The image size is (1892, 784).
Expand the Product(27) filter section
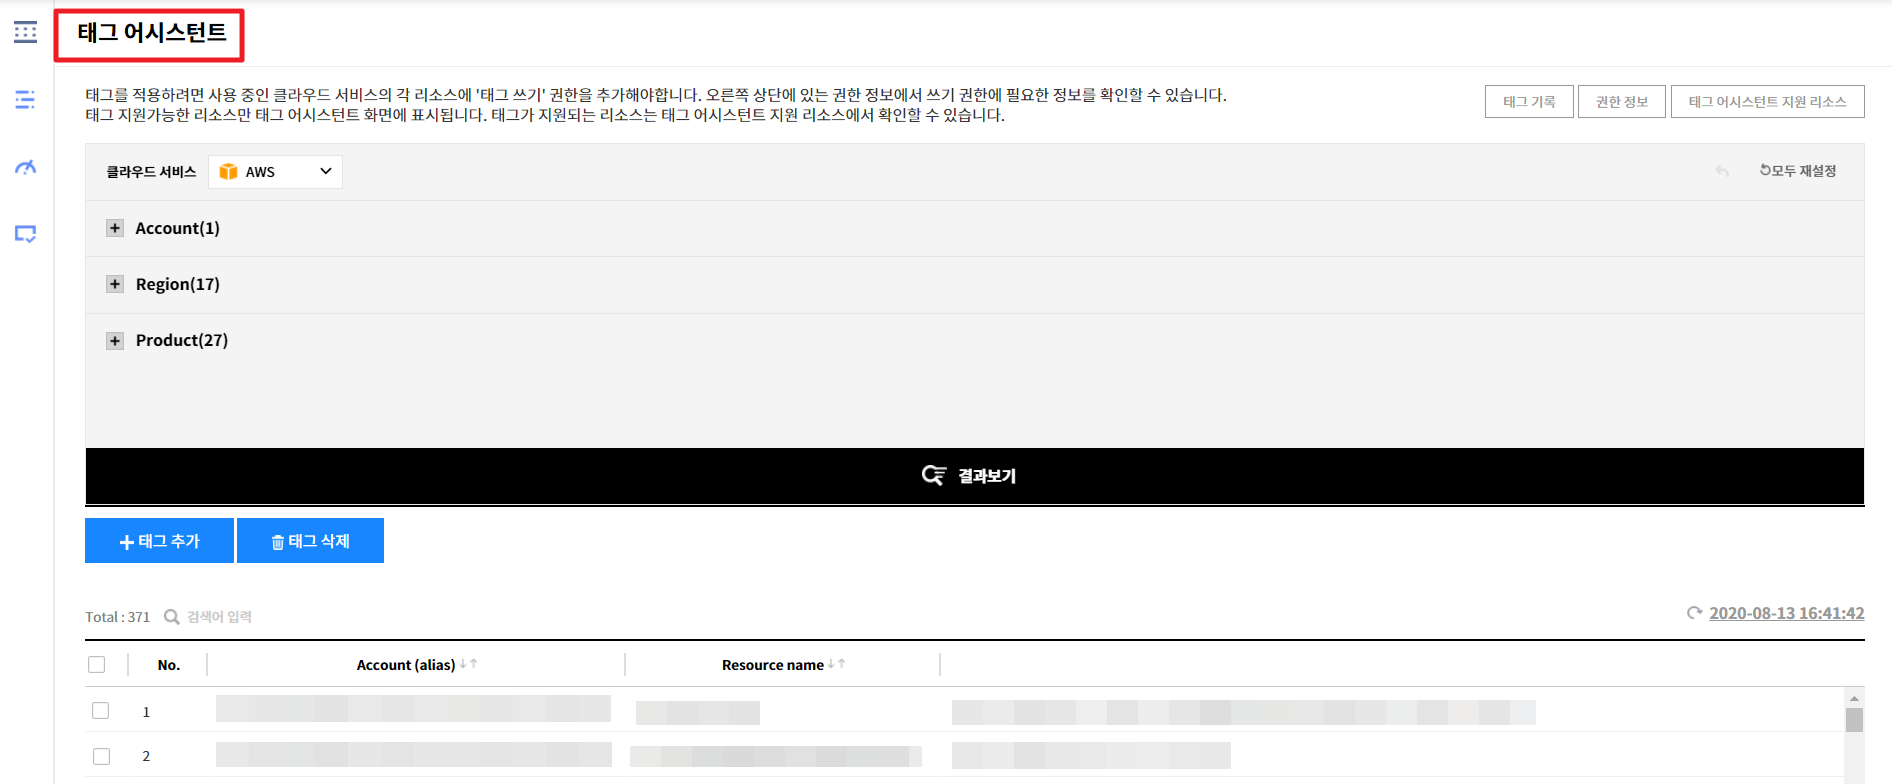(x=115, y=341)
